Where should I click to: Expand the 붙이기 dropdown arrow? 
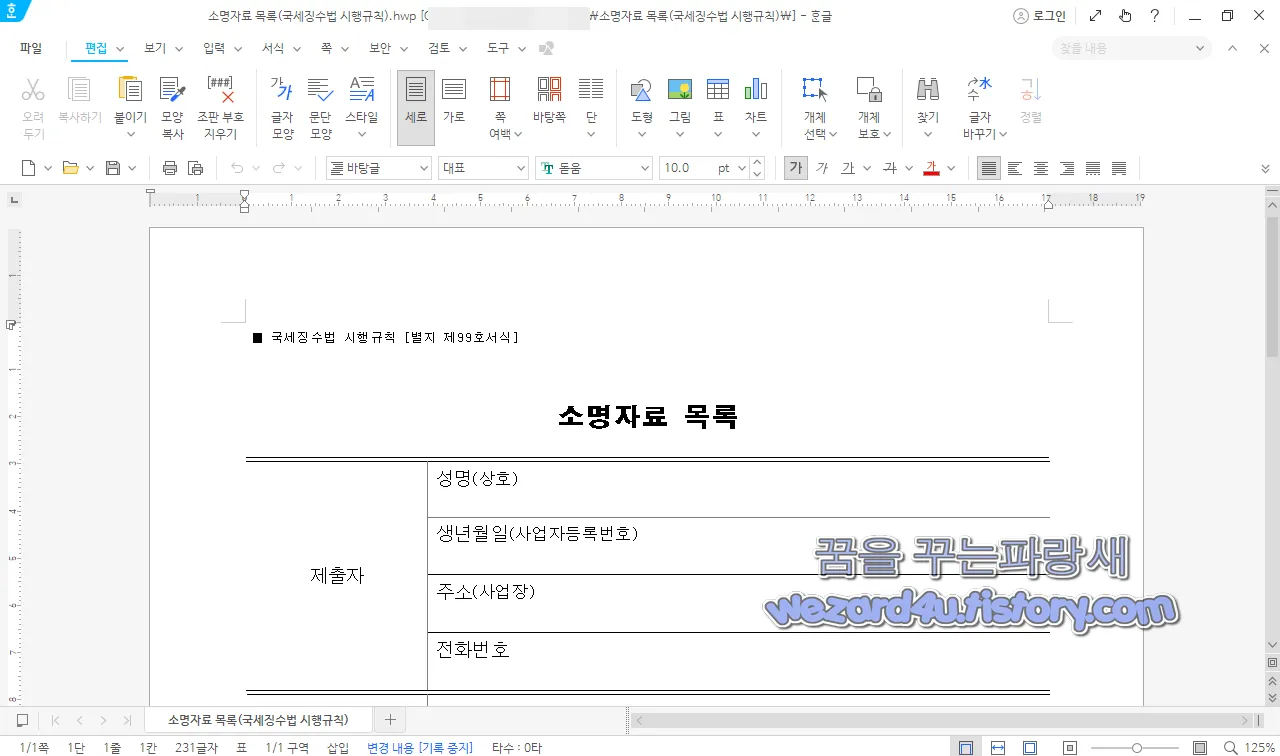pos(130,134)
